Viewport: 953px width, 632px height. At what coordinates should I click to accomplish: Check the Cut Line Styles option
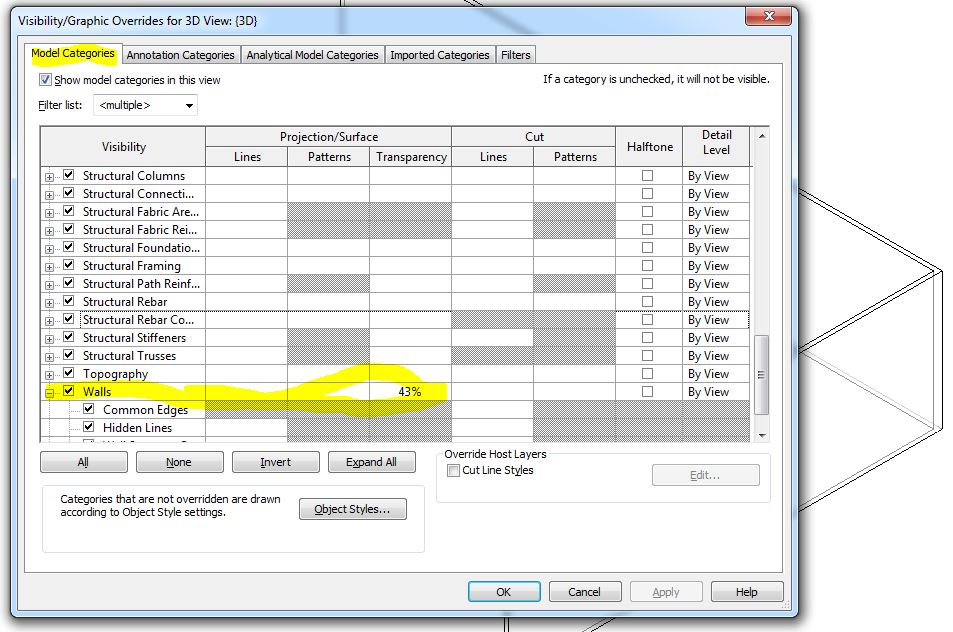pos(453,470)
